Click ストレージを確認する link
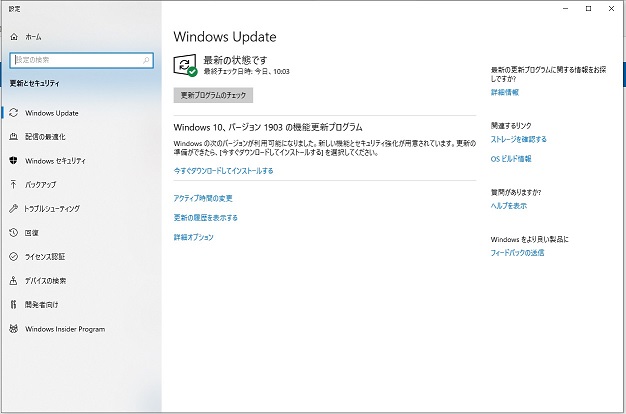The image size is (626, 414). (x=519, y=139)
